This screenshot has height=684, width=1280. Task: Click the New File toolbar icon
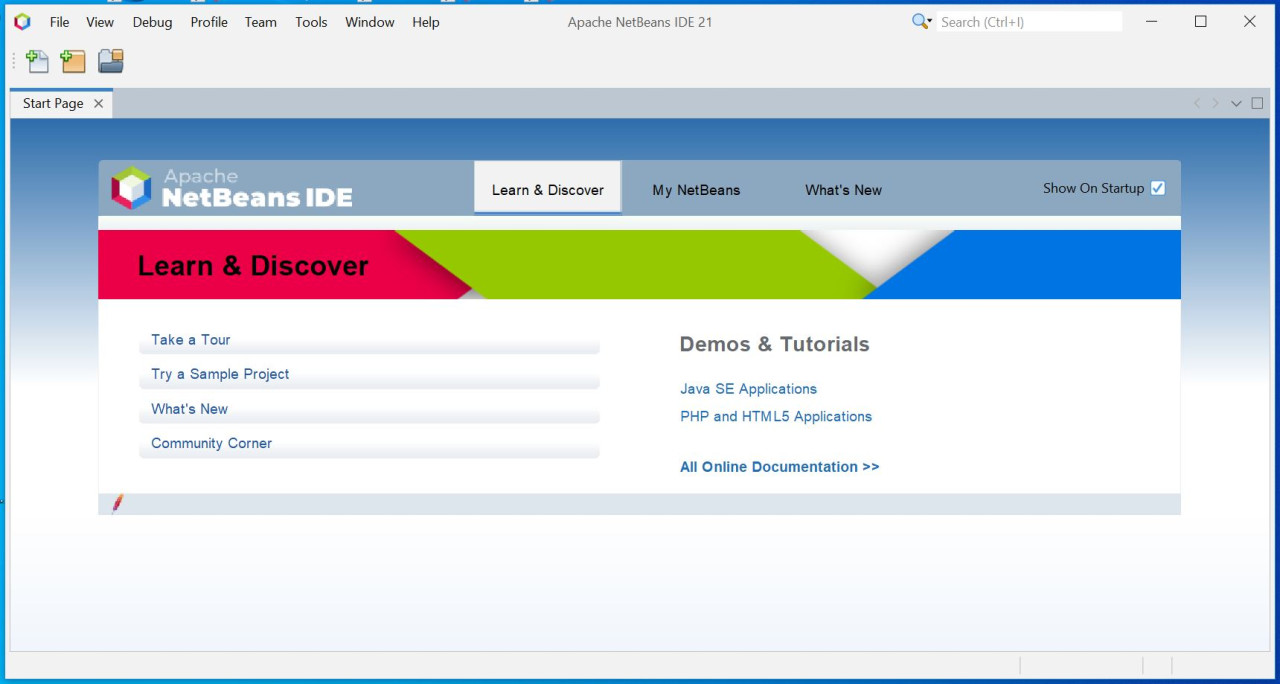click(x=37, y=62)
